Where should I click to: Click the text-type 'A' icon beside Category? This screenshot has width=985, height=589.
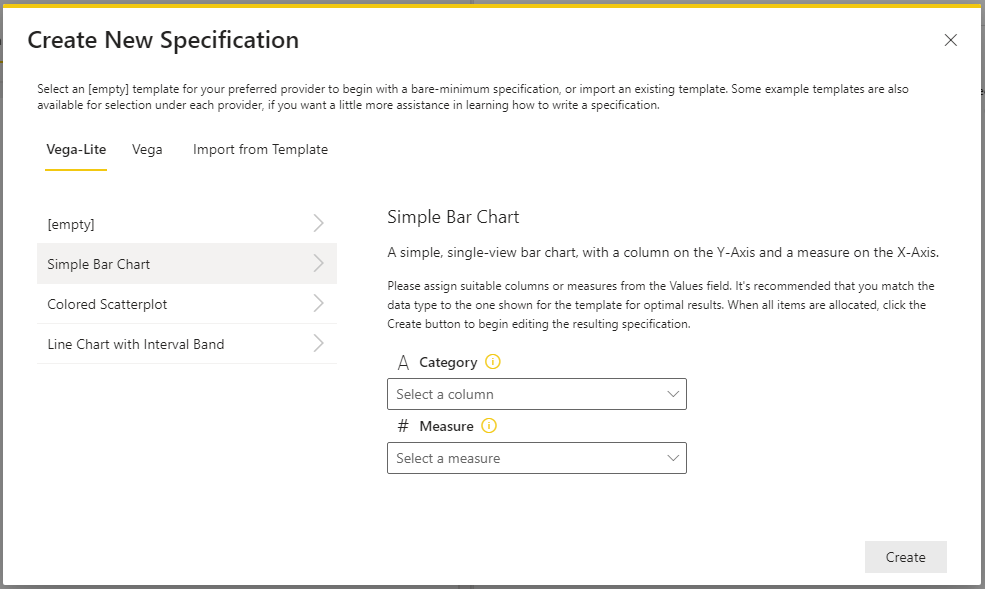click(x=403, y=362)
